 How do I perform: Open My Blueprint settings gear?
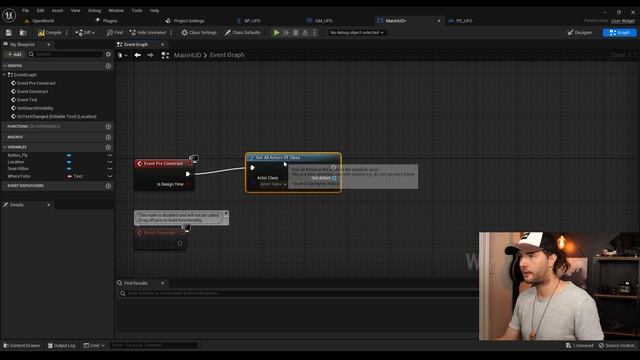tap(108, 54)
